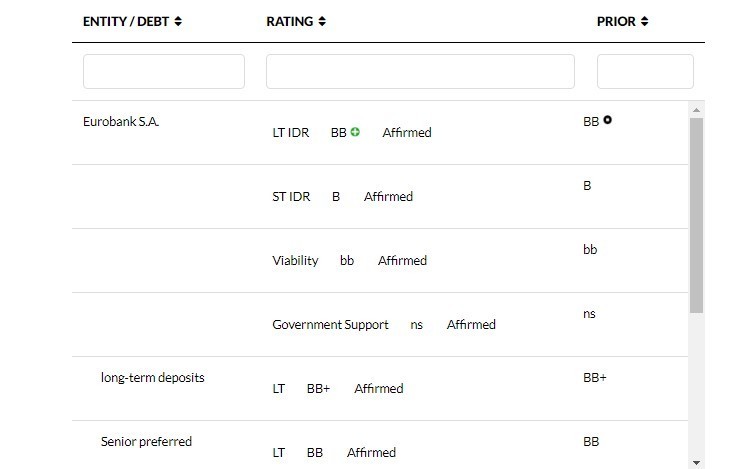Screen dimensions: 755x469
Task: Click the Viability rating row
Action: 295,261
